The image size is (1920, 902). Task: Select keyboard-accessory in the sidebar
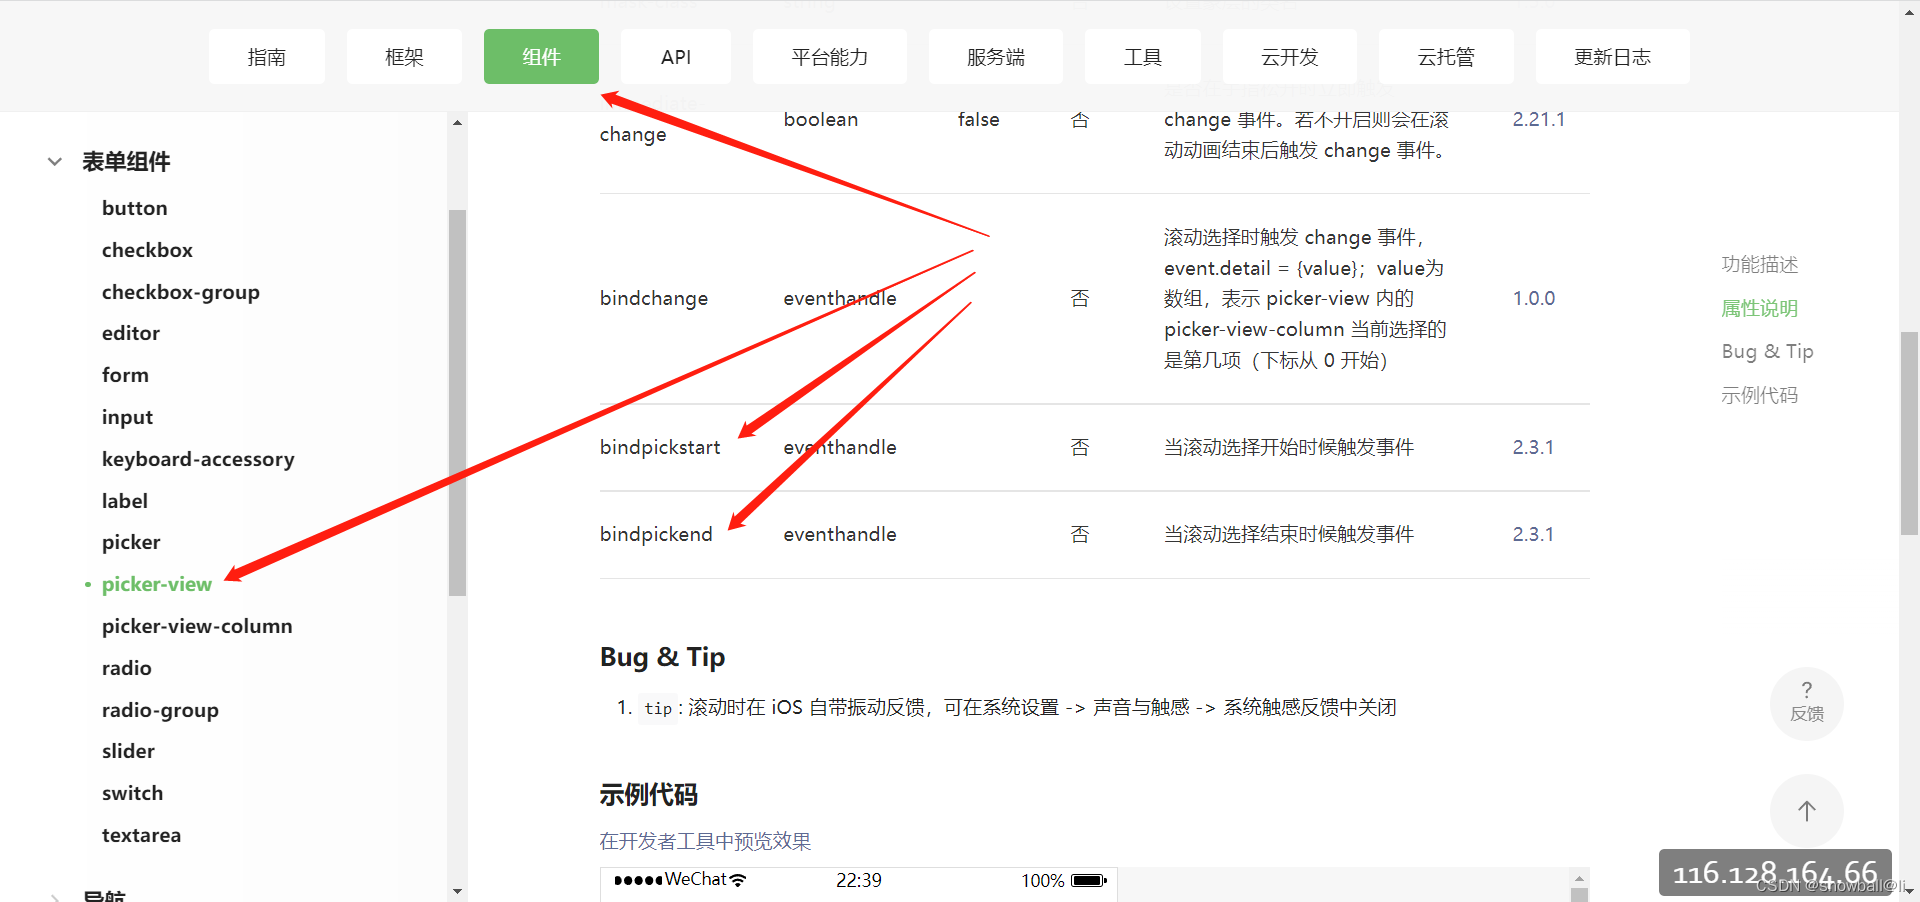(197, 458)
